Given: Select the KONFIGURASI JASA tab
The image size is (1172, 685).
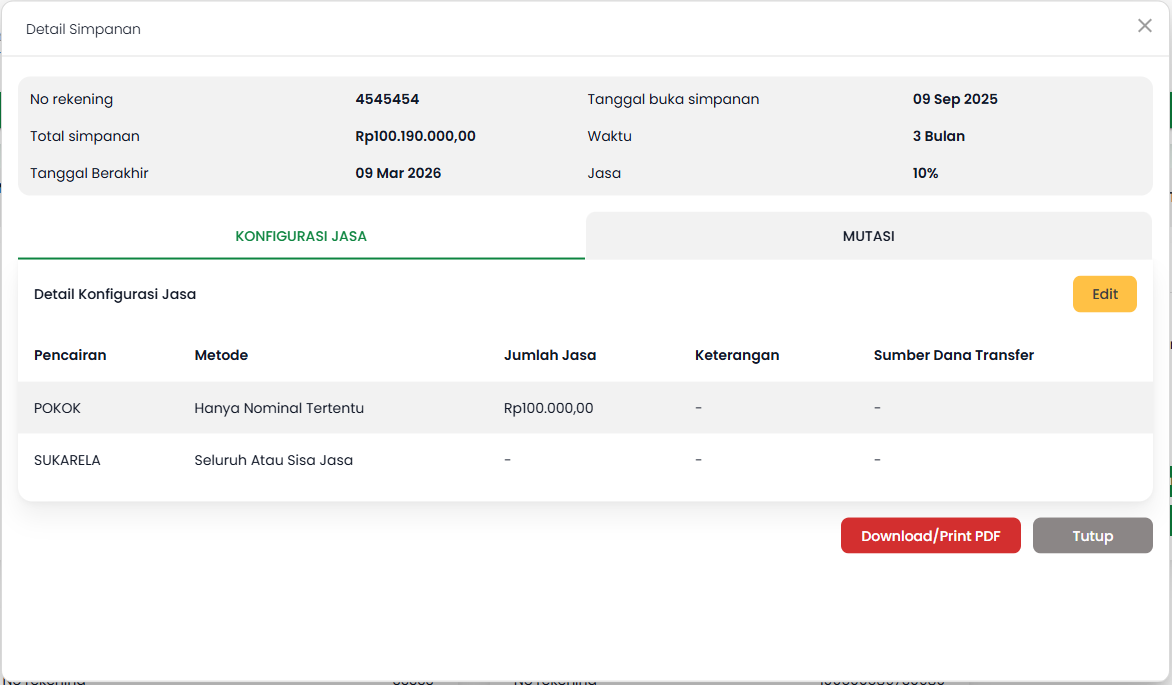Looking at the screenshot, I should pyautogui.click(x=301, y=237).
